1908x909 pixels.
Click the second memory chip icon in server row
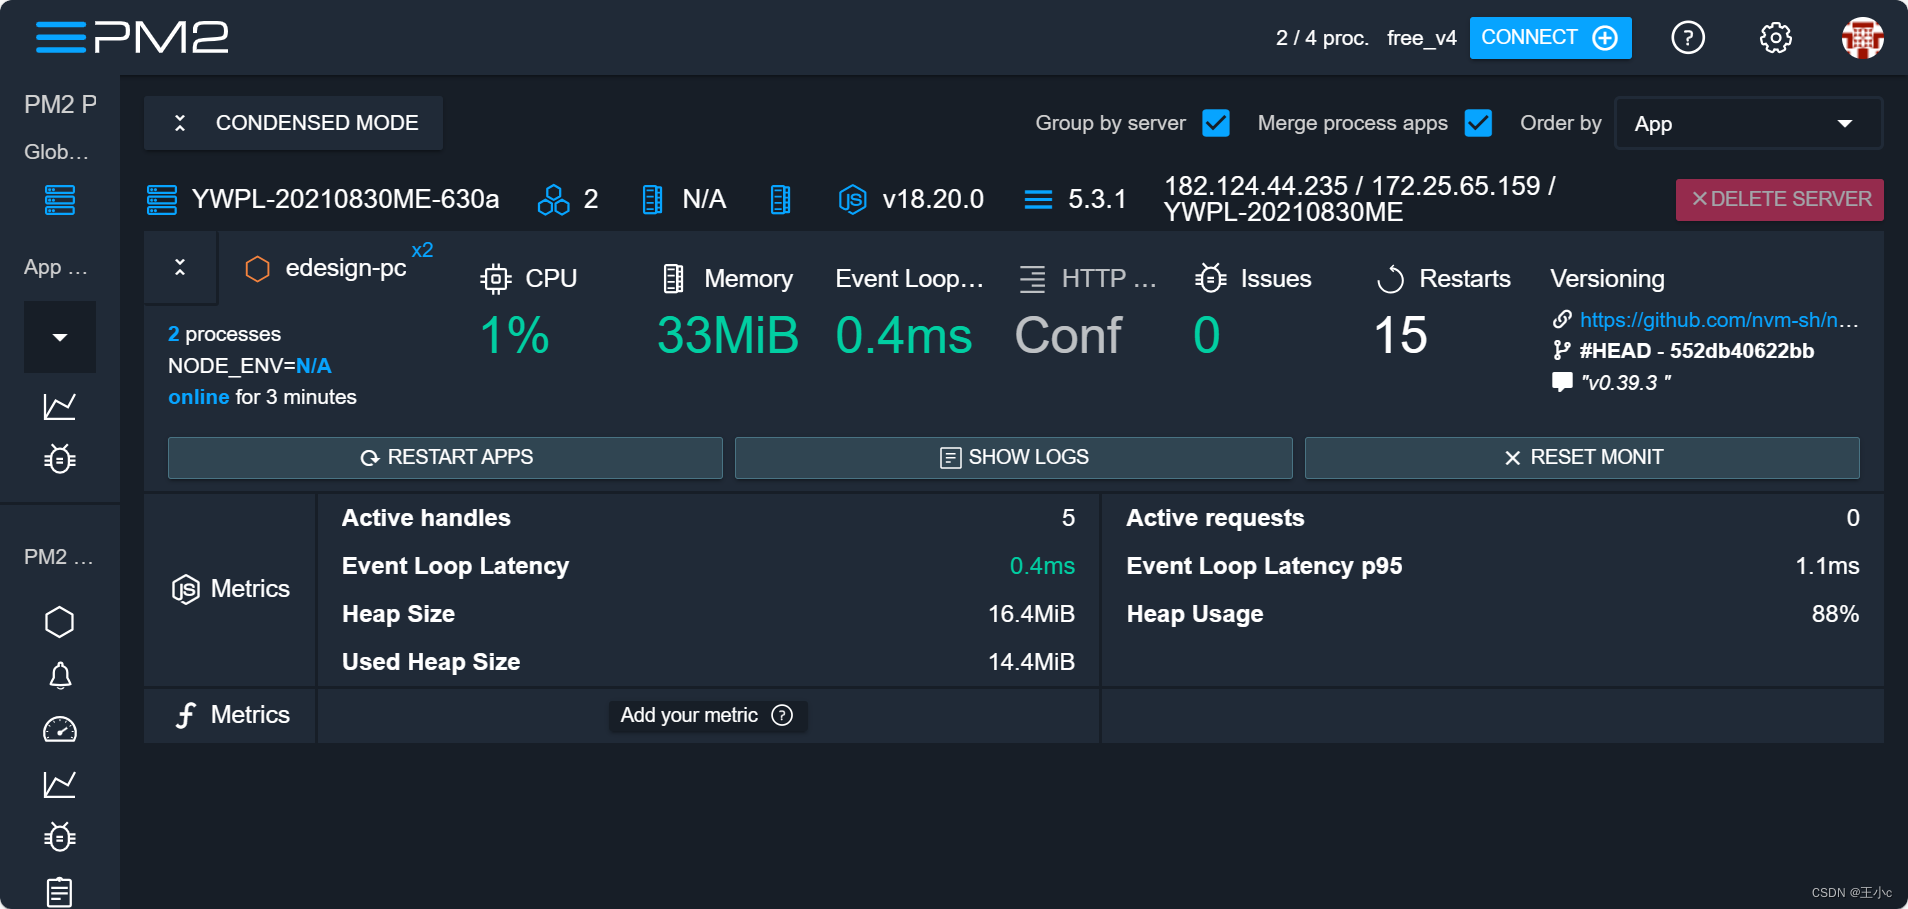click(781, 200)
